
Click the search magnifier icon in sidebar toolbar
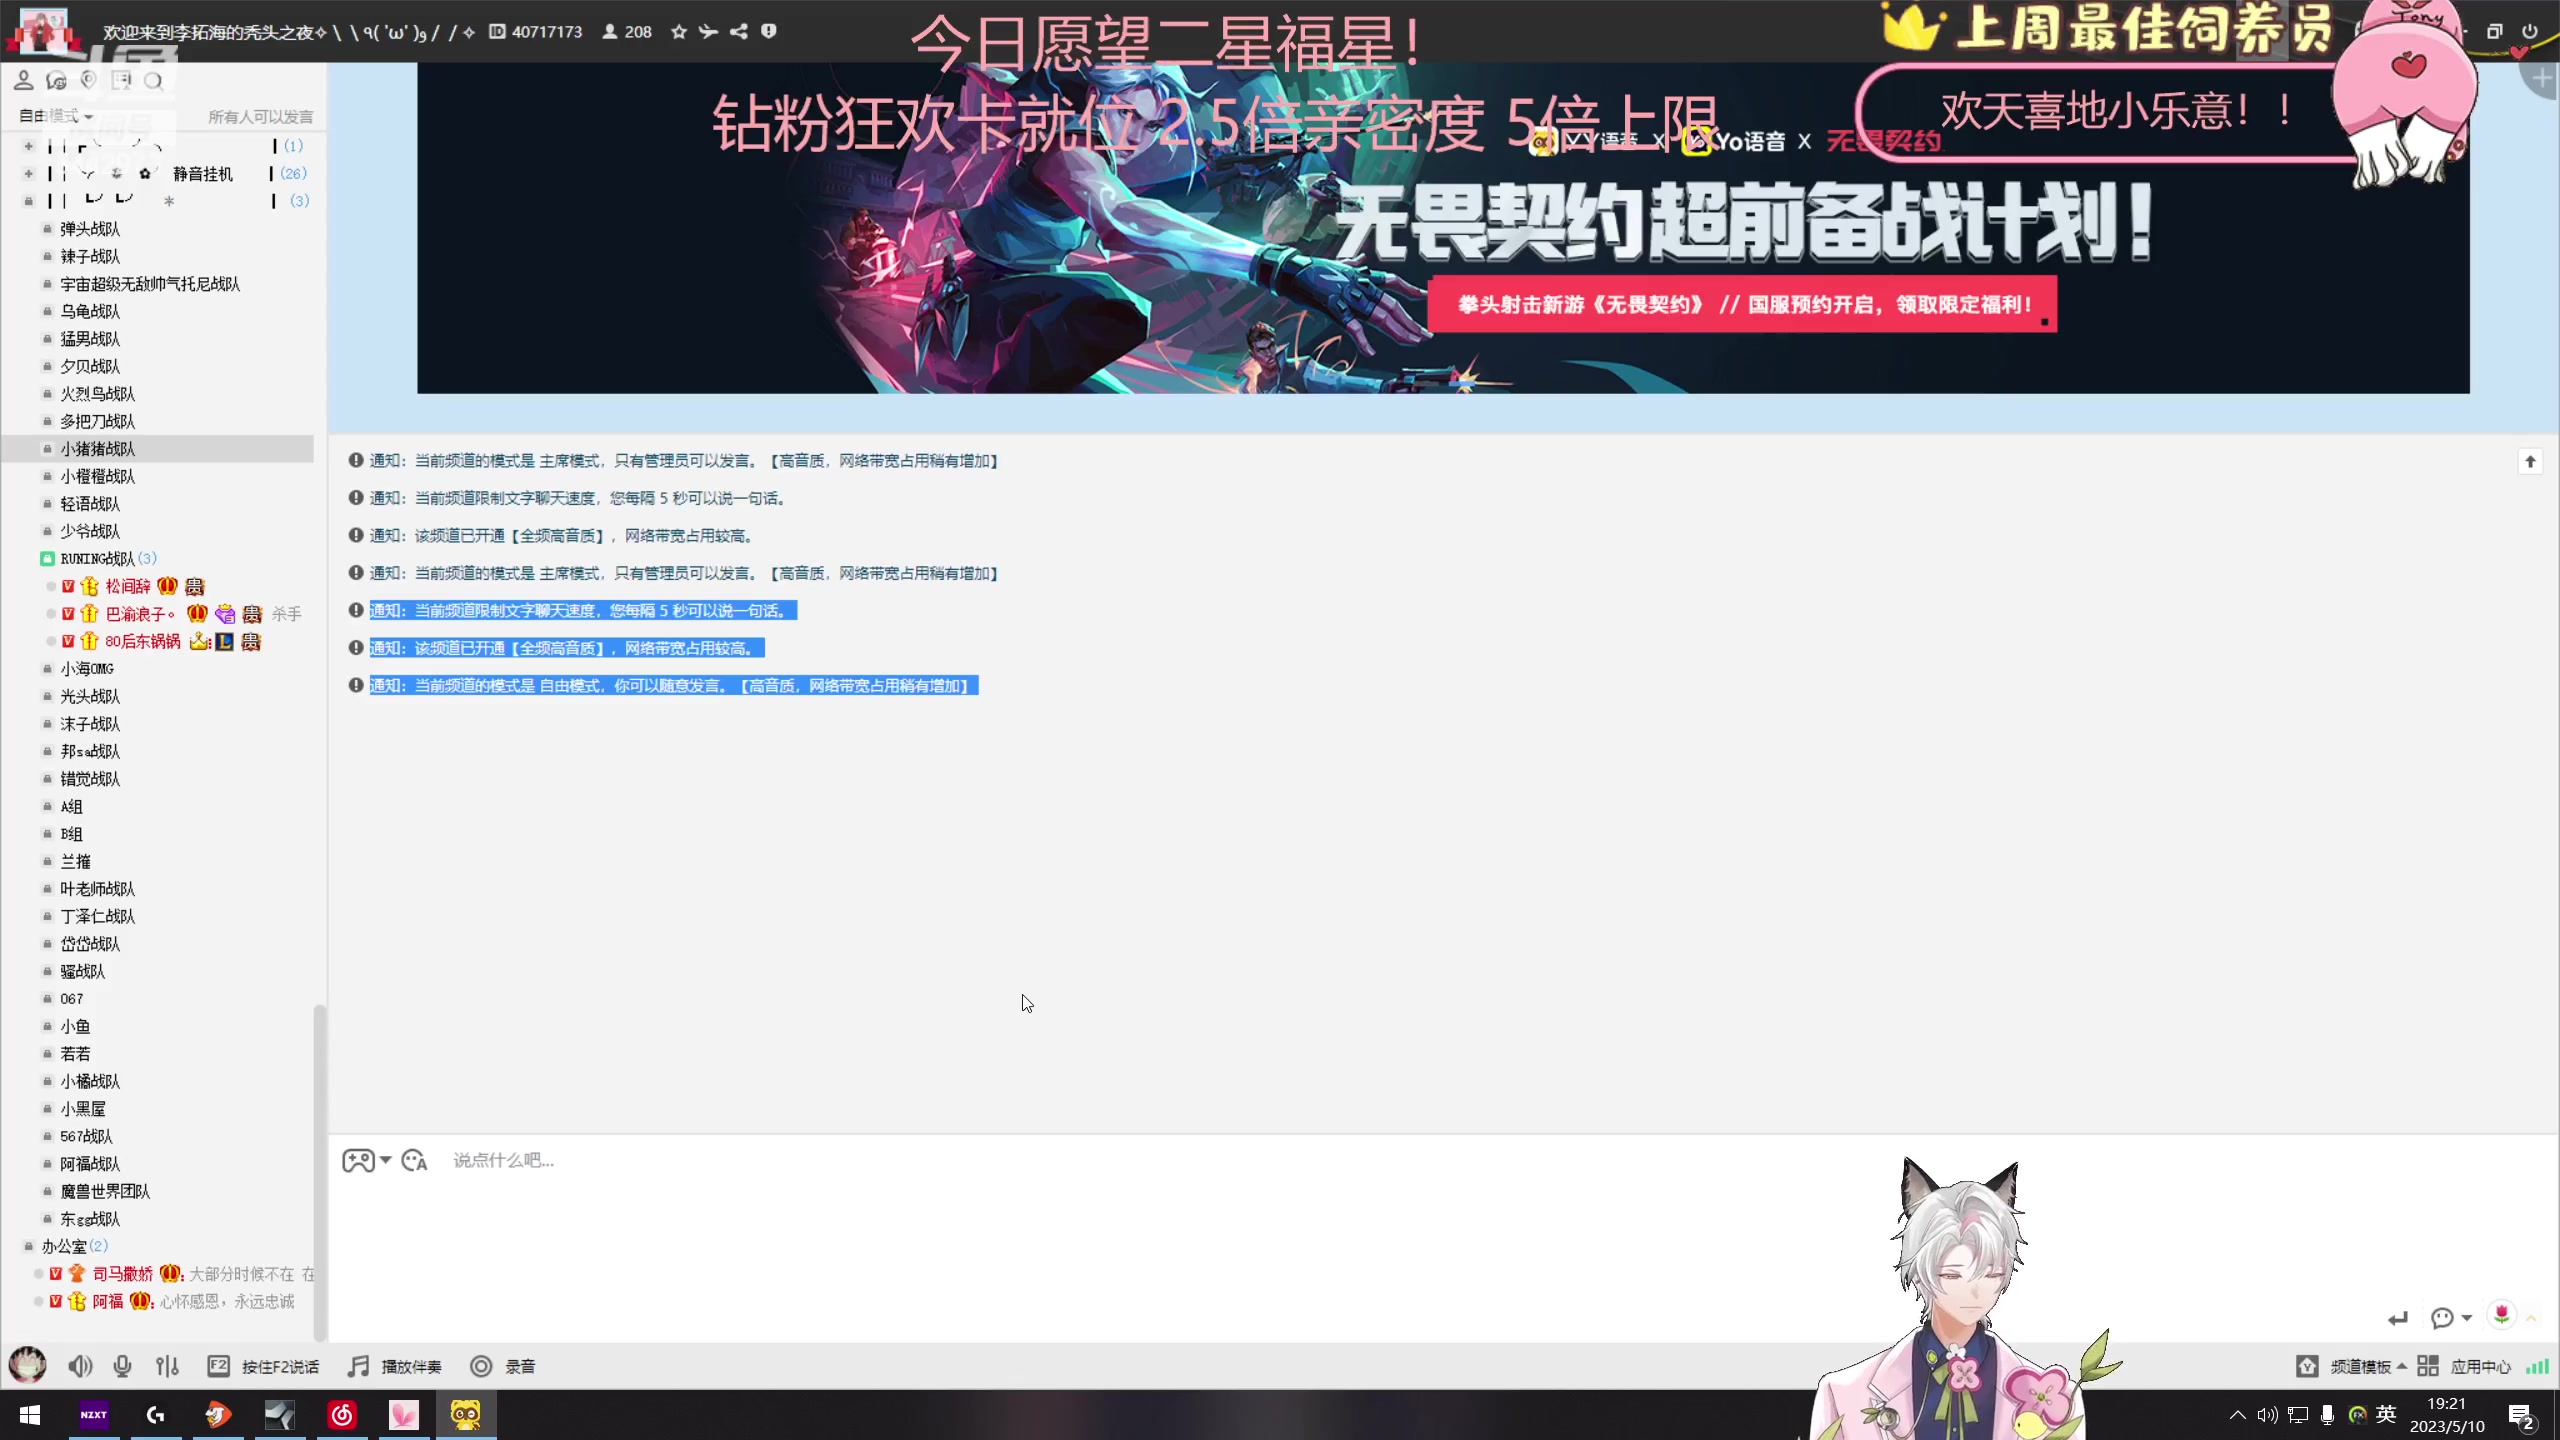(x=153, y=80)
